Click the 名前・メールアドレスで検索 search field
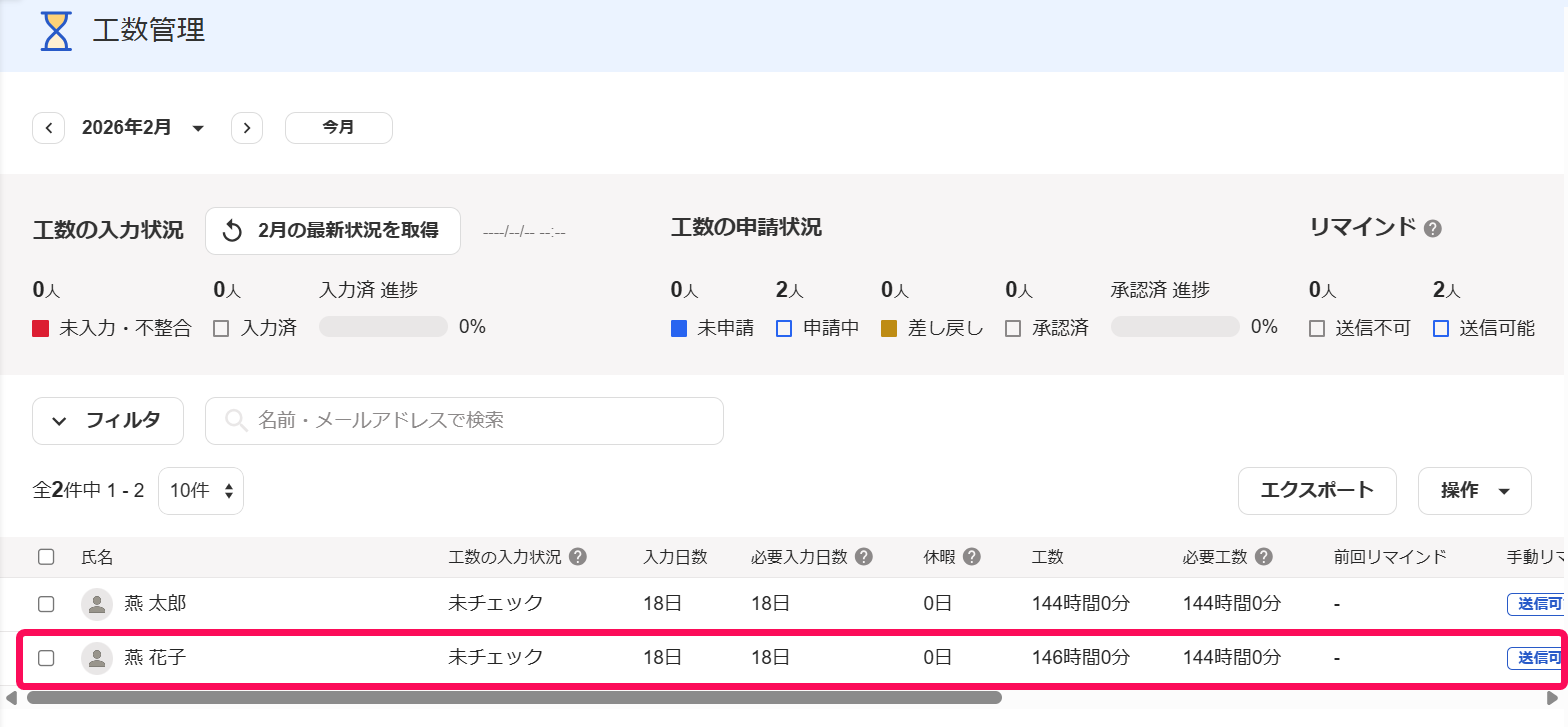This screenshot has height=727, width=1568. (x=464, y=421)
